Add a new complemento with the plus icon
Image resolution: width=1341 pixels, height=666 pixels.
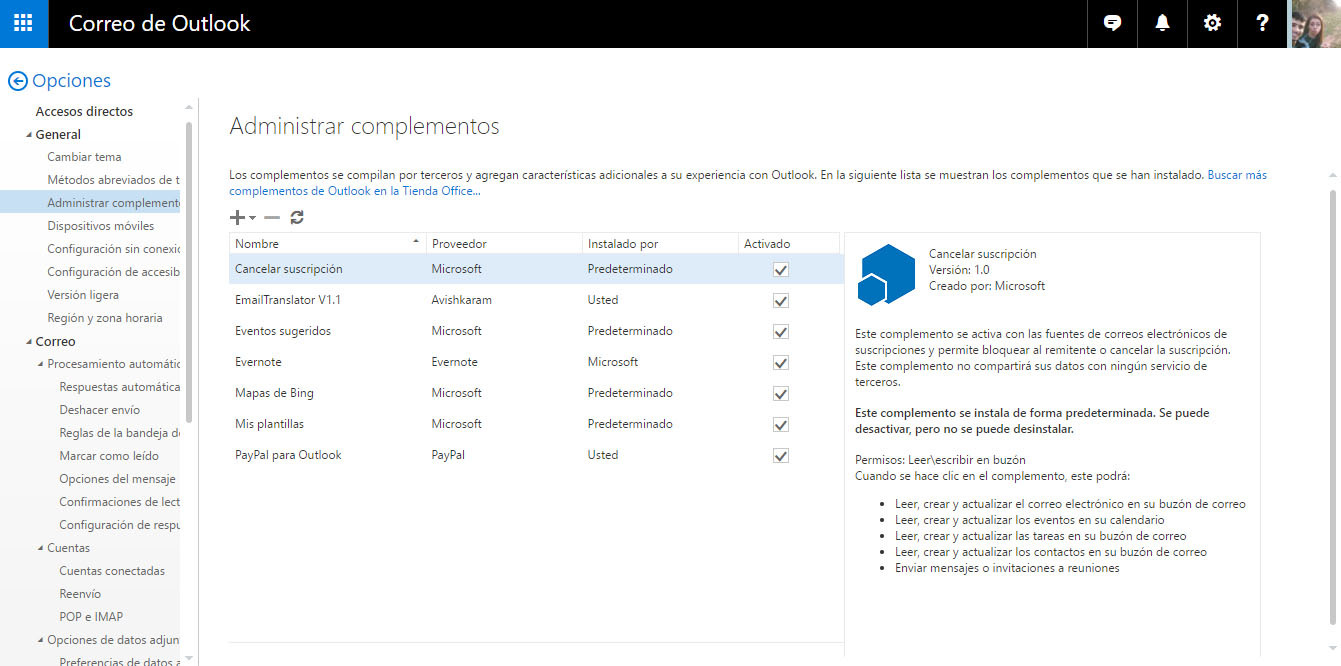click(x=237, y=217)
